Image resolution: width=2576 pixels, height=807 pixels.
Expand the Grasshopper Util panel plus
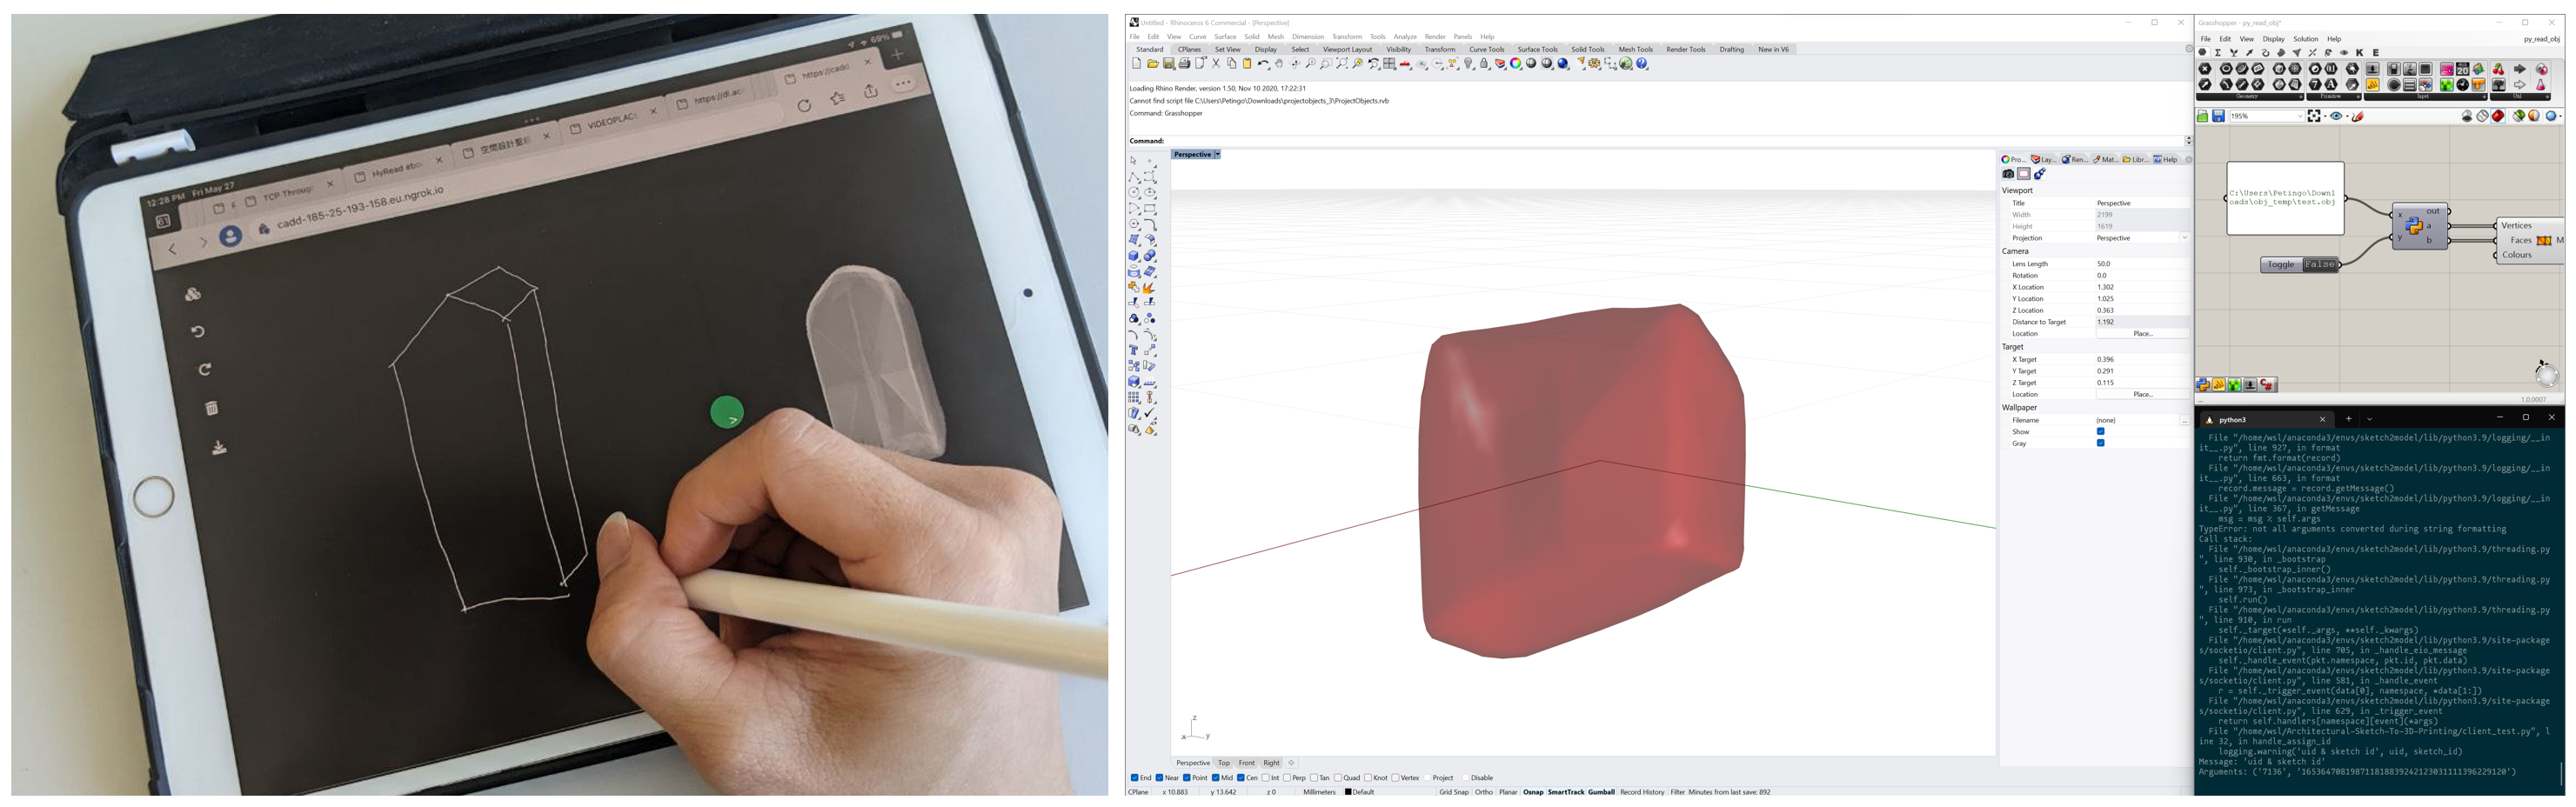(2548, 97)
